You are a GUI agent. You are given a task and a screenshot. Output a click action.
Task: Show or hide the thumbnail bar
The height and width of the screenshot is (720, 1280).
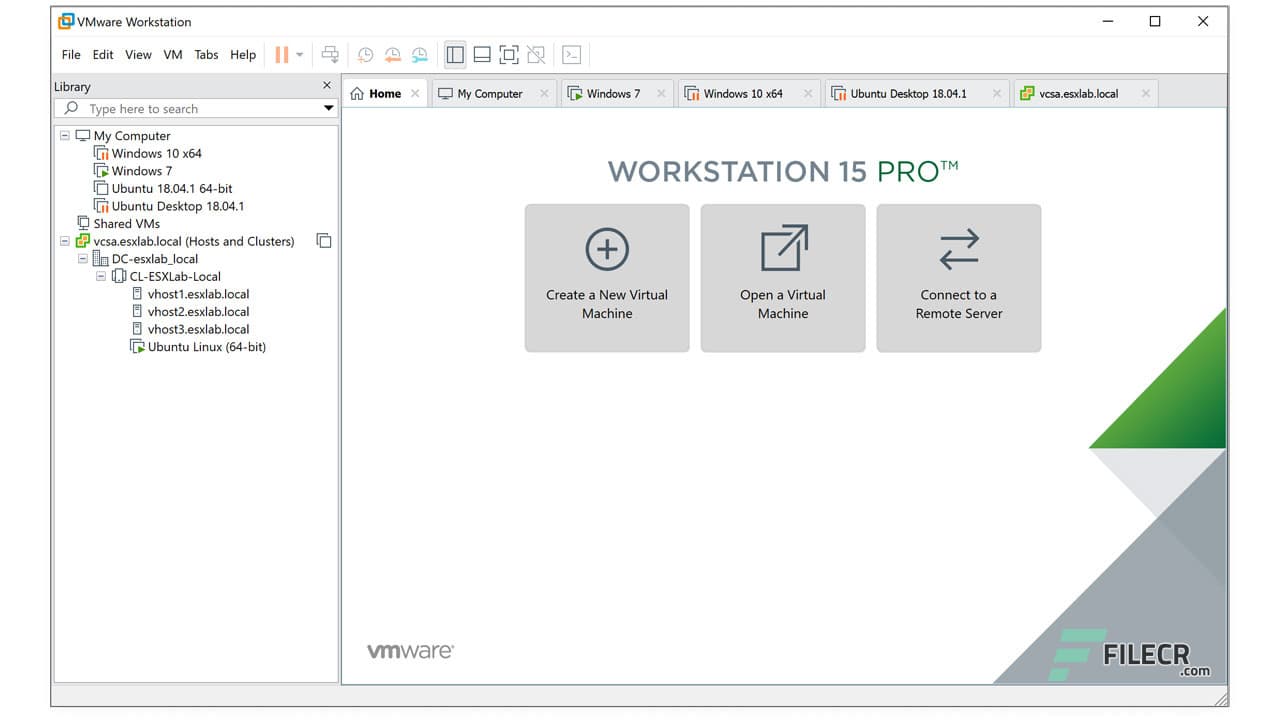[484, 54]
